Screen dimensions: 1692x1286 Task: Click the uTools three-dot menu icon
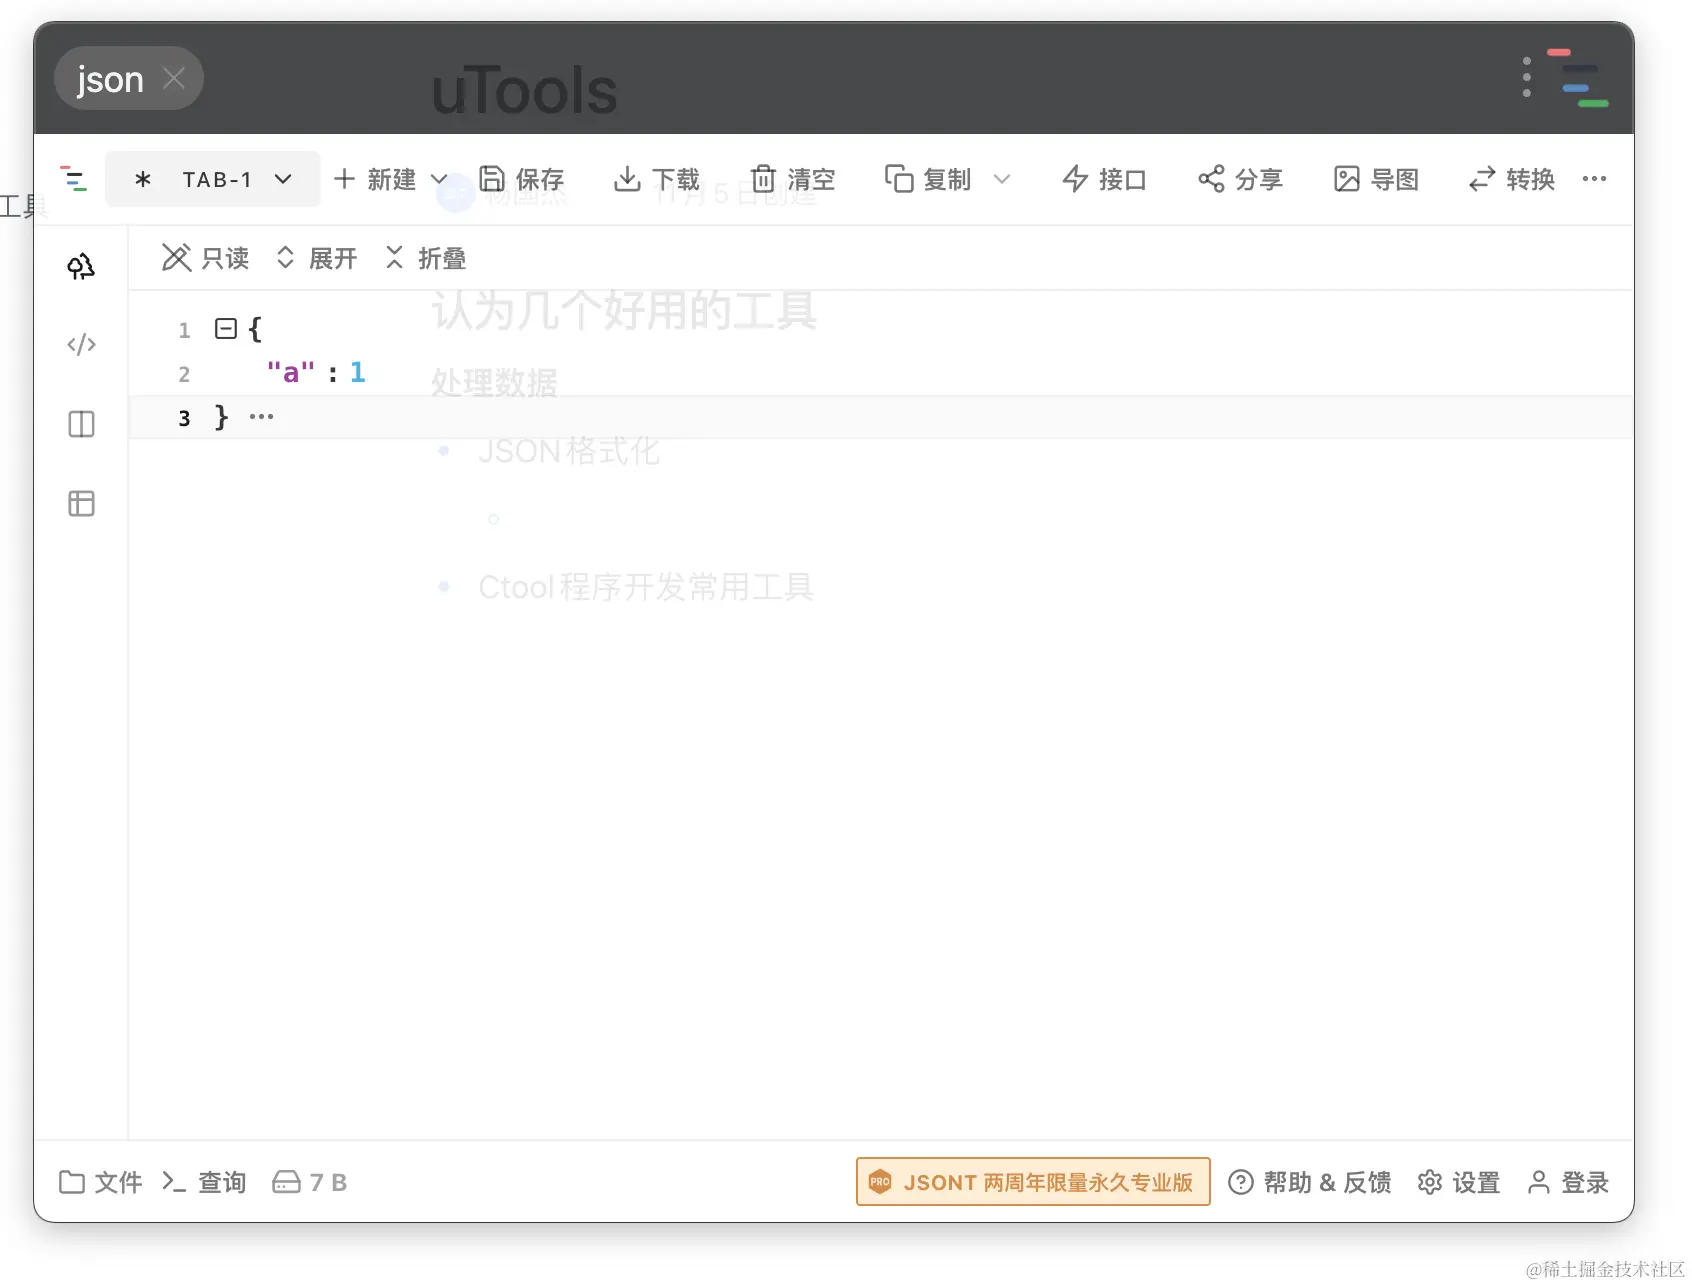[x=1526, y=77]
